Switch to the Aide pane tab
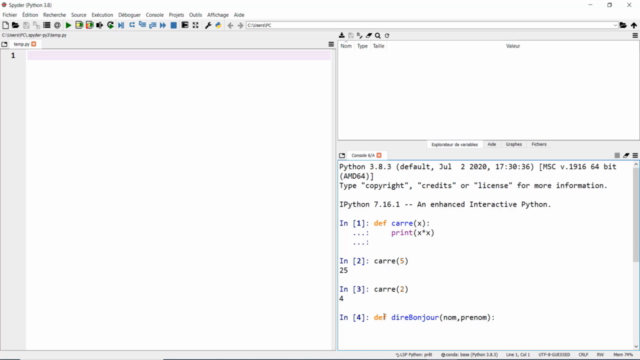Image resolution: width=640 pixels, height=360 pixels. point(492,144)
